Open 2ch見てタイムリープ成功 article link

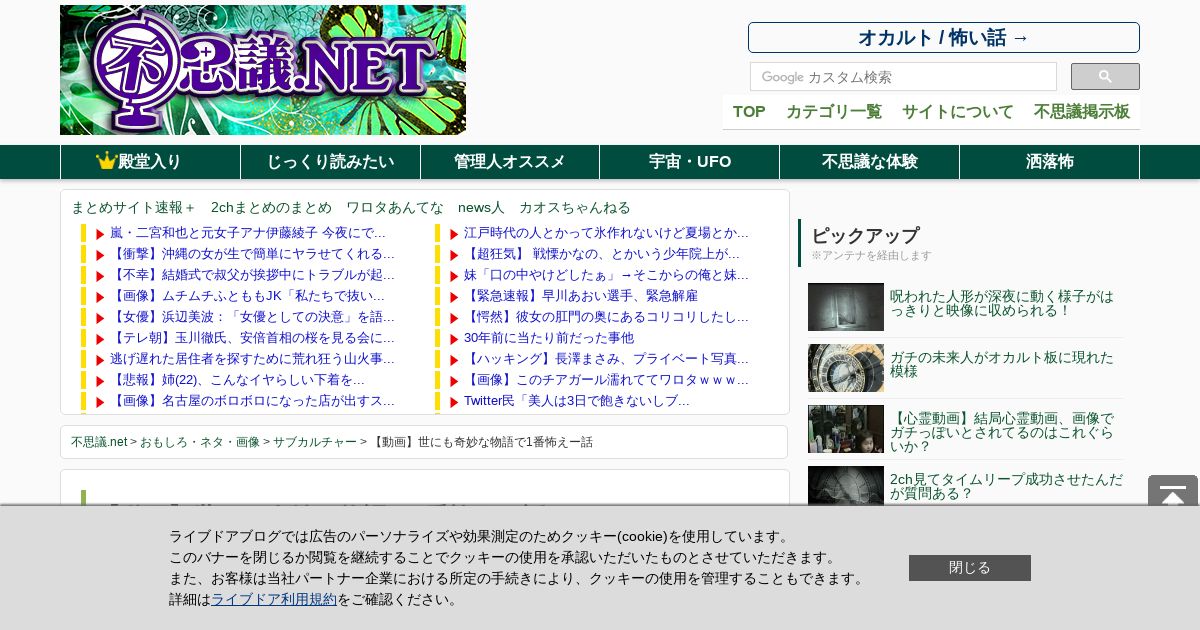(1006, 486)
